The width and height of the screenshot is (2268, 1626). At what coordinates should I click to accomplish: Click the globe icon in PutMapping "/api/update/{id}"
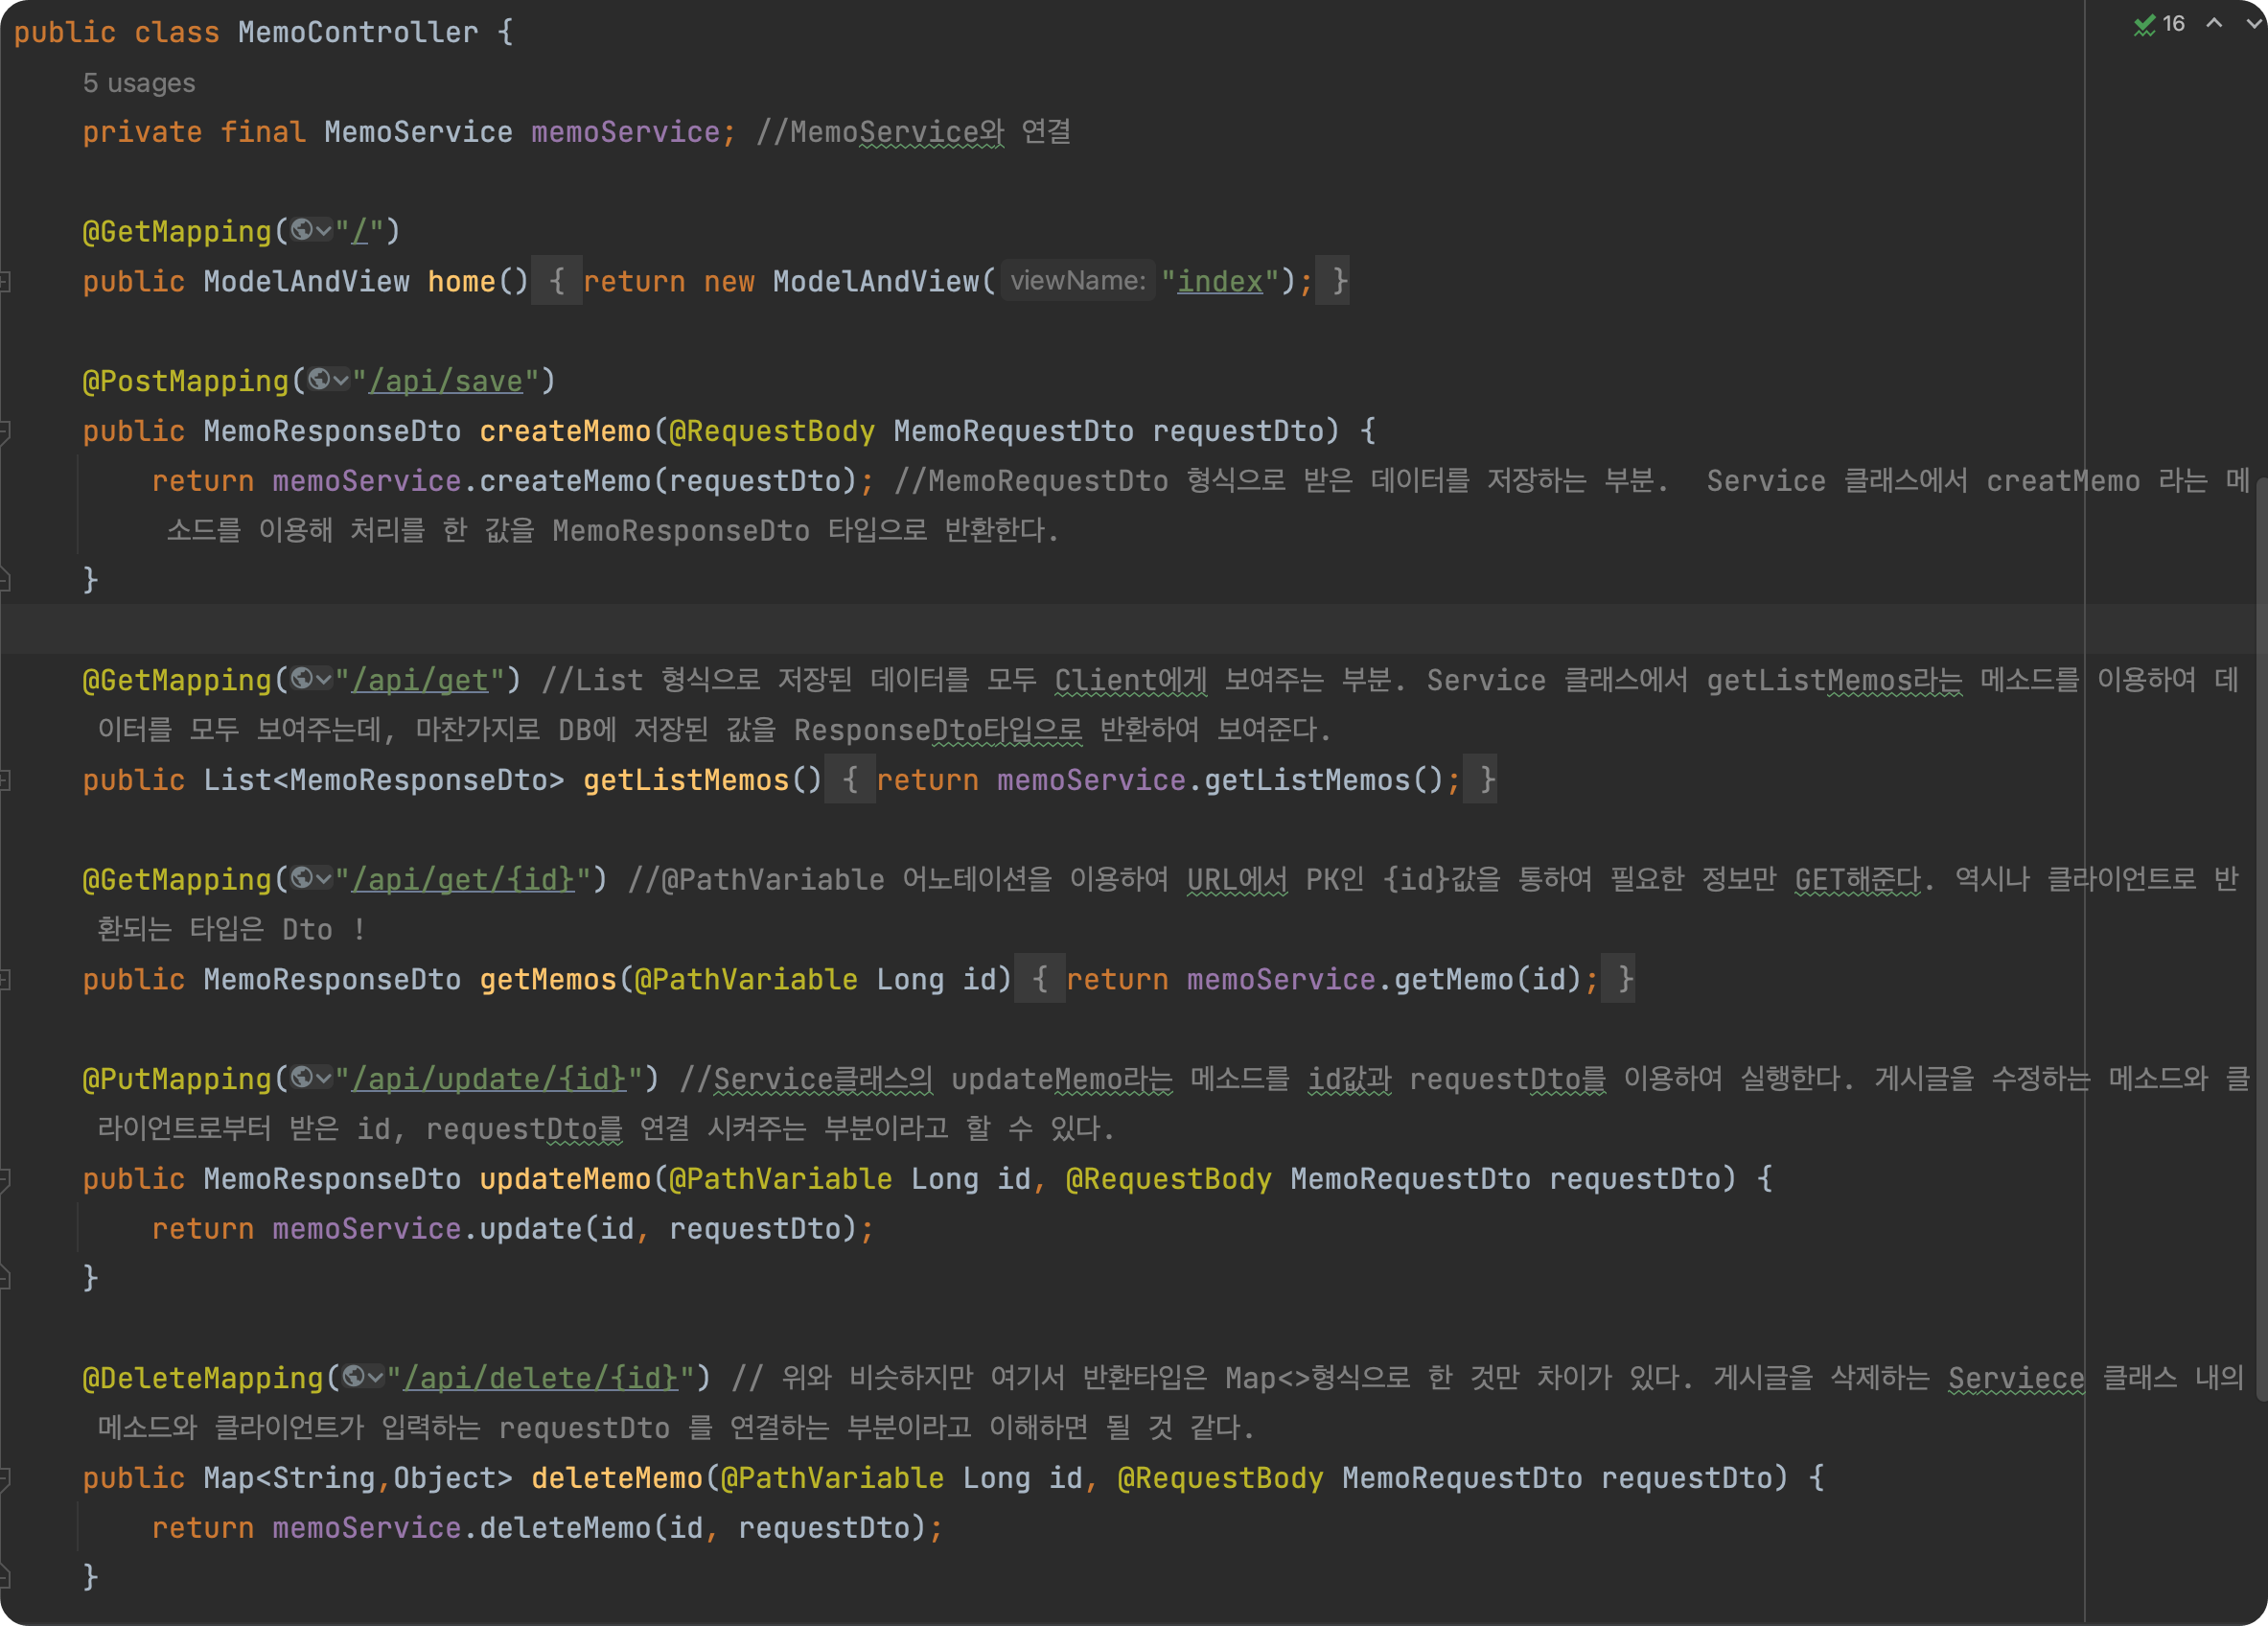tap(303, 1078)
